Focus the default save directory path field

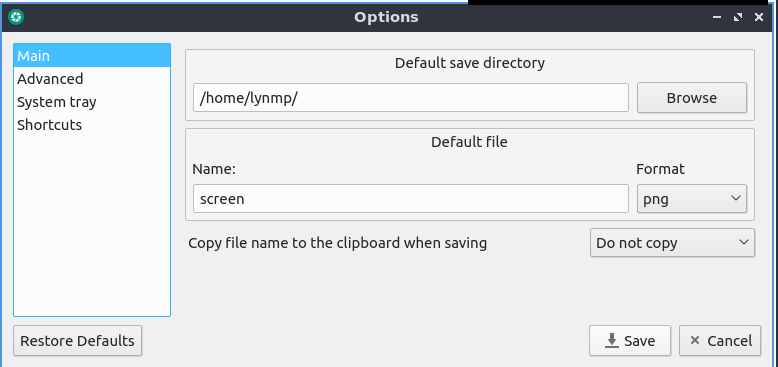411,98
